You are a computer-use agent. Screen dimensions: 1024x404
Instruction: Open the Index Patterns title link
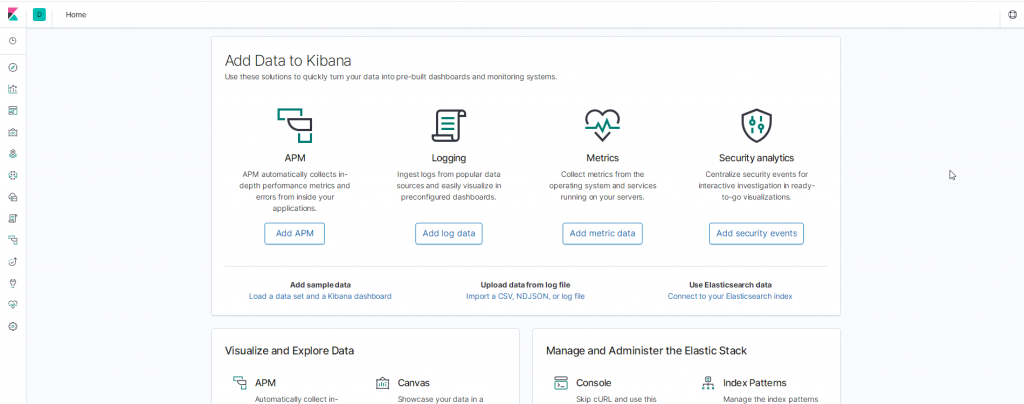[x=754, y=383]
